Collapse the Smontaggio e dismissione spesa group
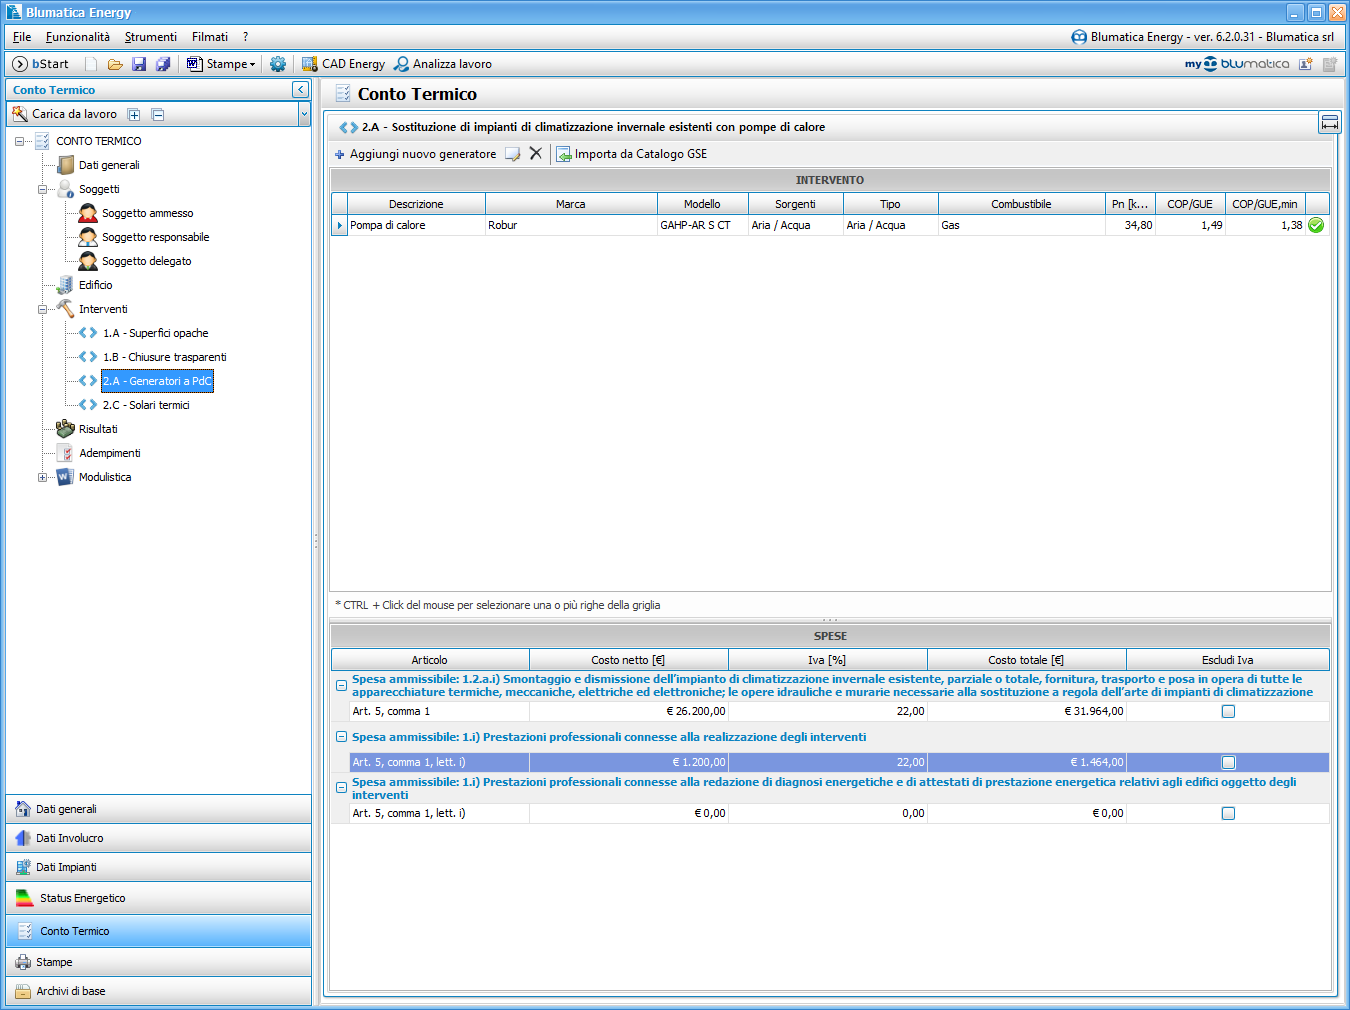The image size is (1350, 1010). pyautogui.click(x=341, y=686)
